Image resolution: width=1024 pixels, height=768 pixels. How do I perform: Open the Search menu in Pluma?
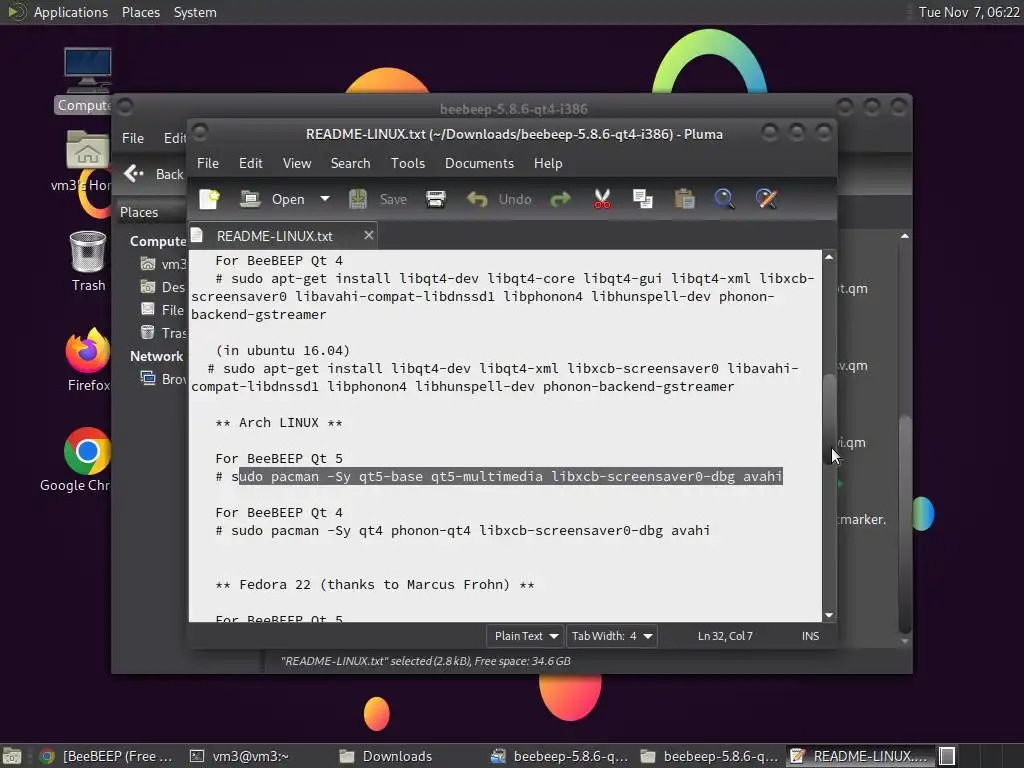[350, 163]
